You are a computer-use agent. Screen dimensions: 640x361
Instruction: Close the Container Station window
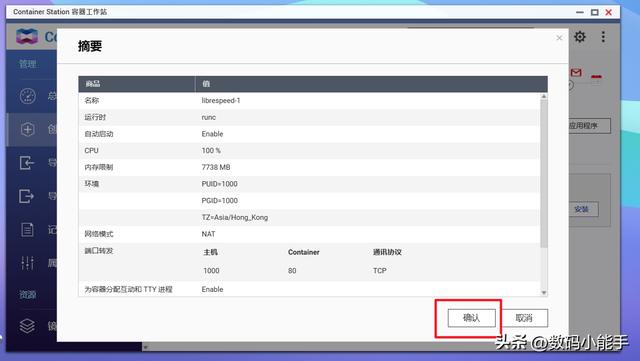609,12
